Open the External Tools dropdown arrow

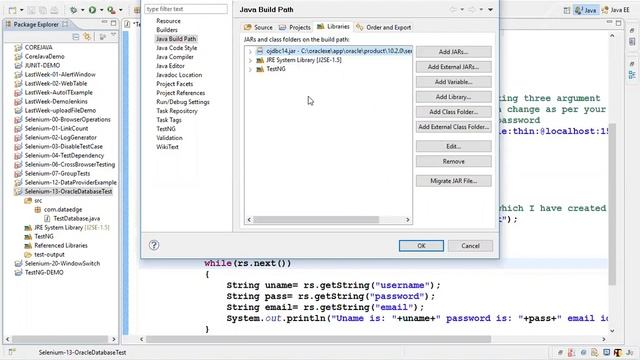point(120,10)
